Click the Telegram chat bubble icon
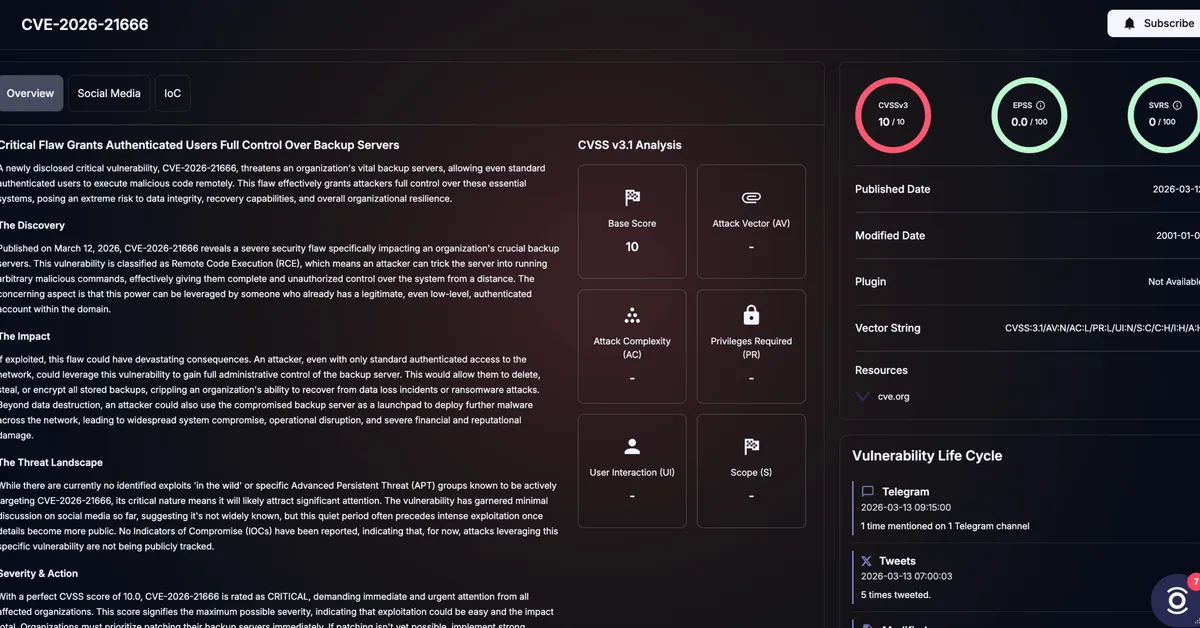 pyautogui.click(x=867, y=492)
